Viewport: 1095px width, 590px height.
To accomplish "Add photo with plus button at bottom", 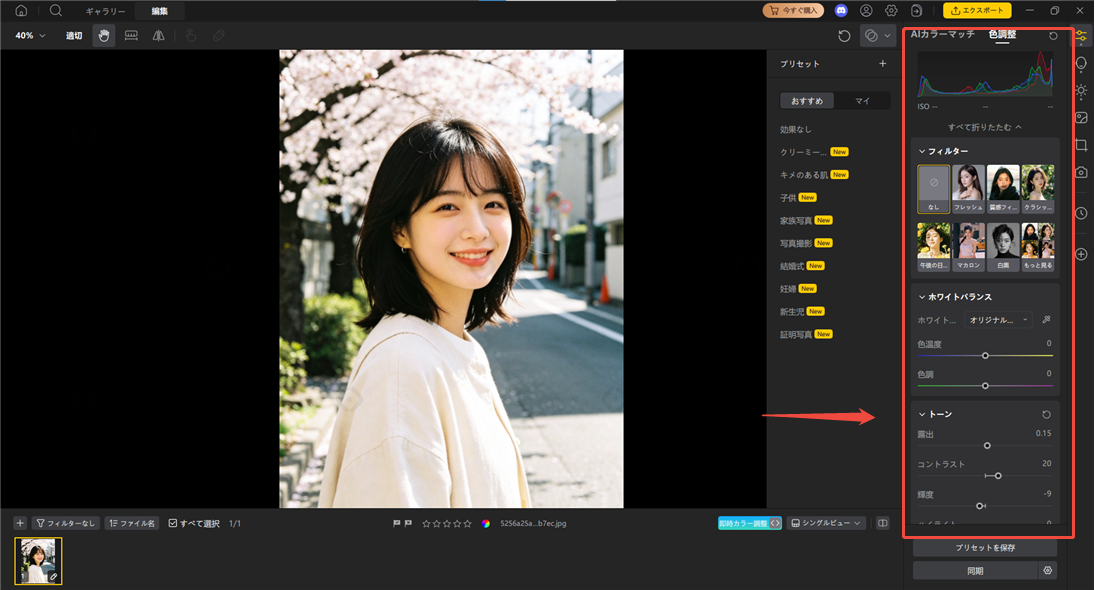I will [20, 523].
